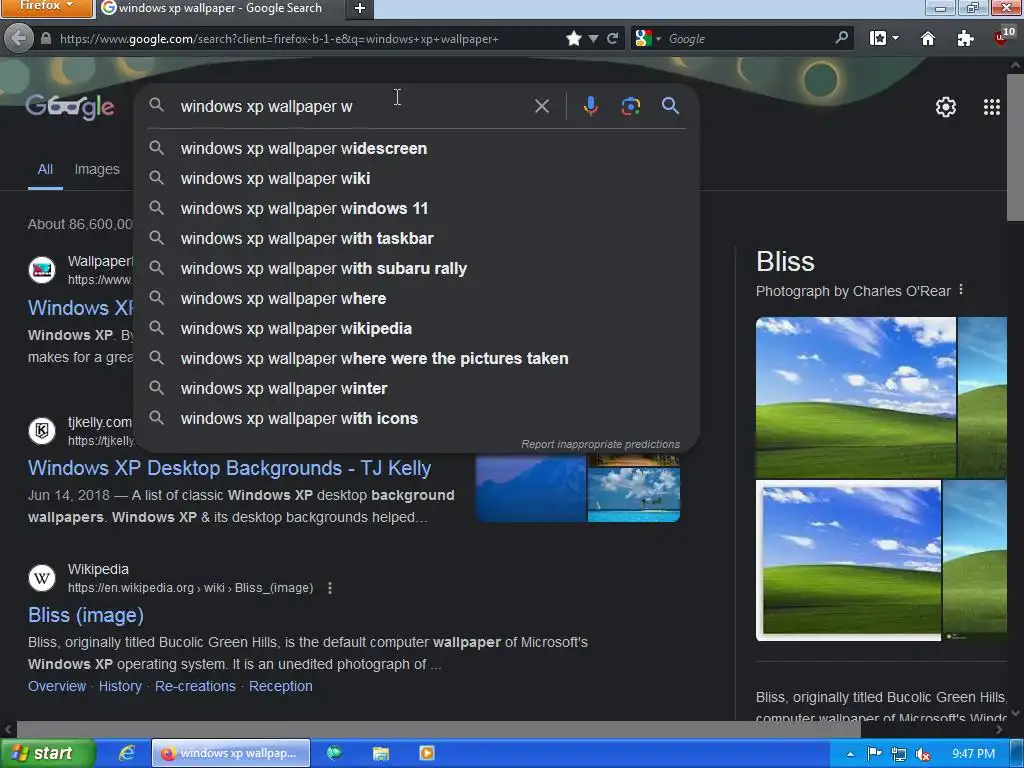The image size is (1024, 768).
Task: Click the tjkelly.com site favicon
Action: [x=42, y=430]
